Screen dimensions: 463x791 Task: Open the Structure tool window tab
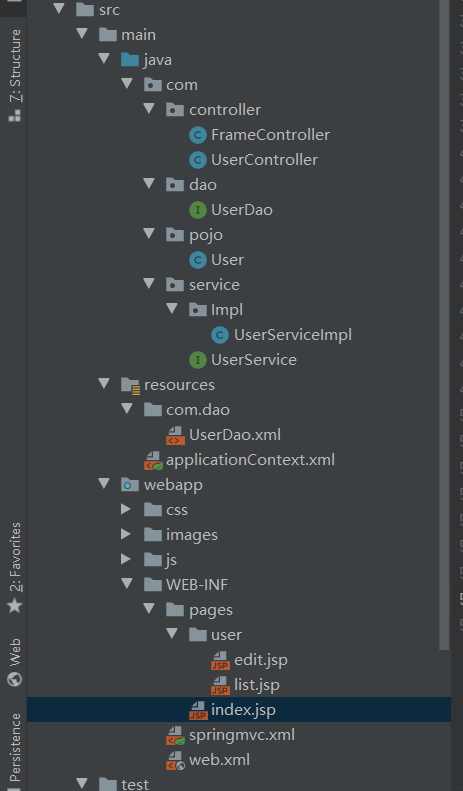click(15, 76)
